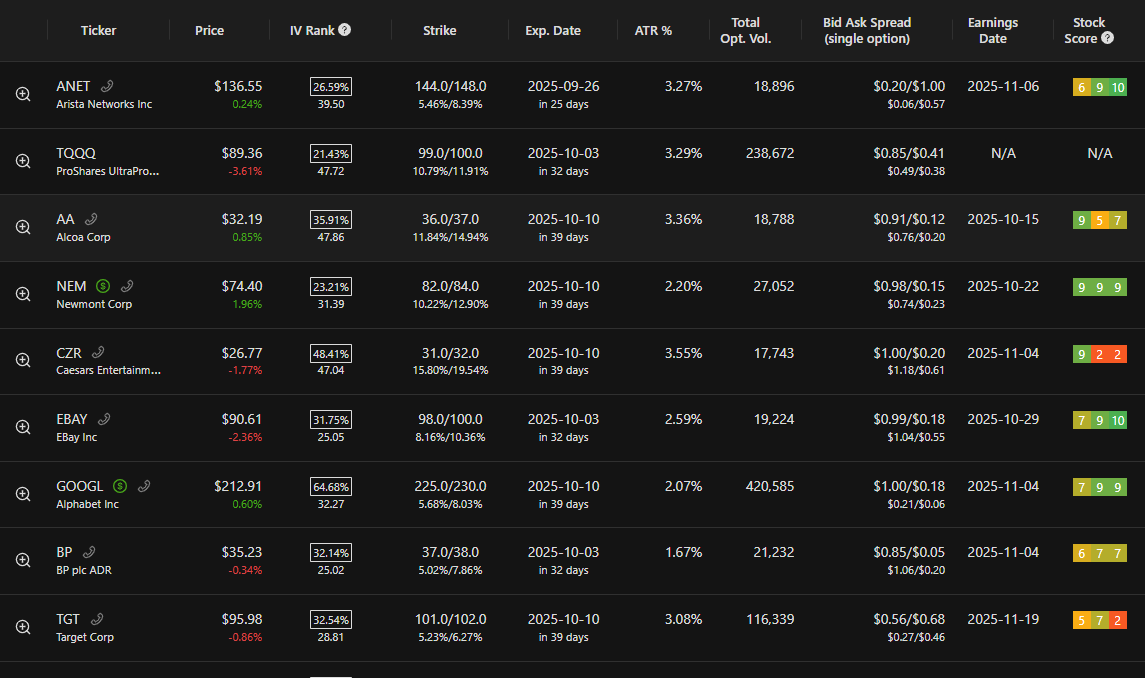Click strike 37.0/38.0 in BP row
The height and width of the screenshot is (678, 1145).
451,552
